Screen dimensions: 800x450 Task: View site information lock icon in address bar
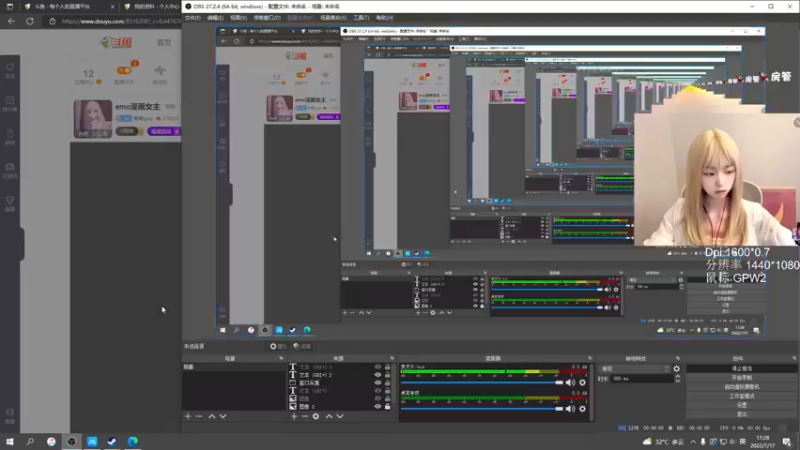coord(52,21)
